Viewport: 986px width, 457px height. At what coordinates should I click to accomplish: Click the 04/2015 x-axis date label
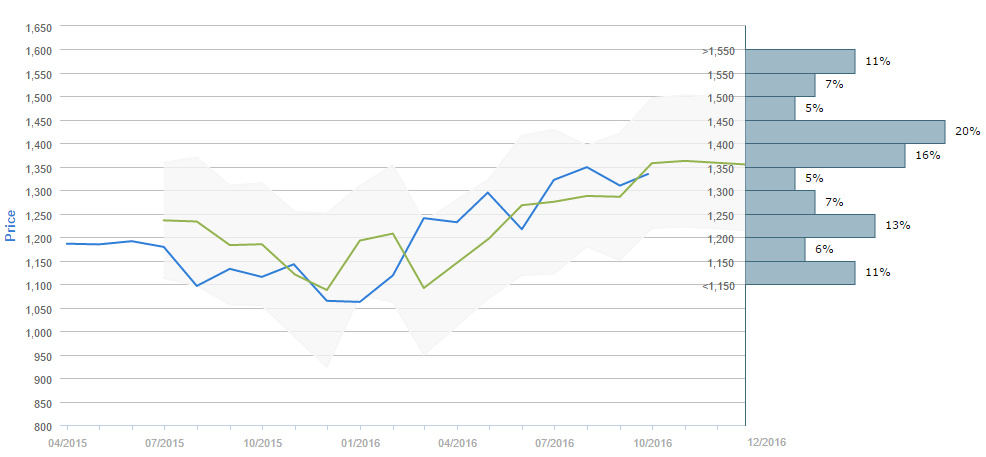[67, 441]
